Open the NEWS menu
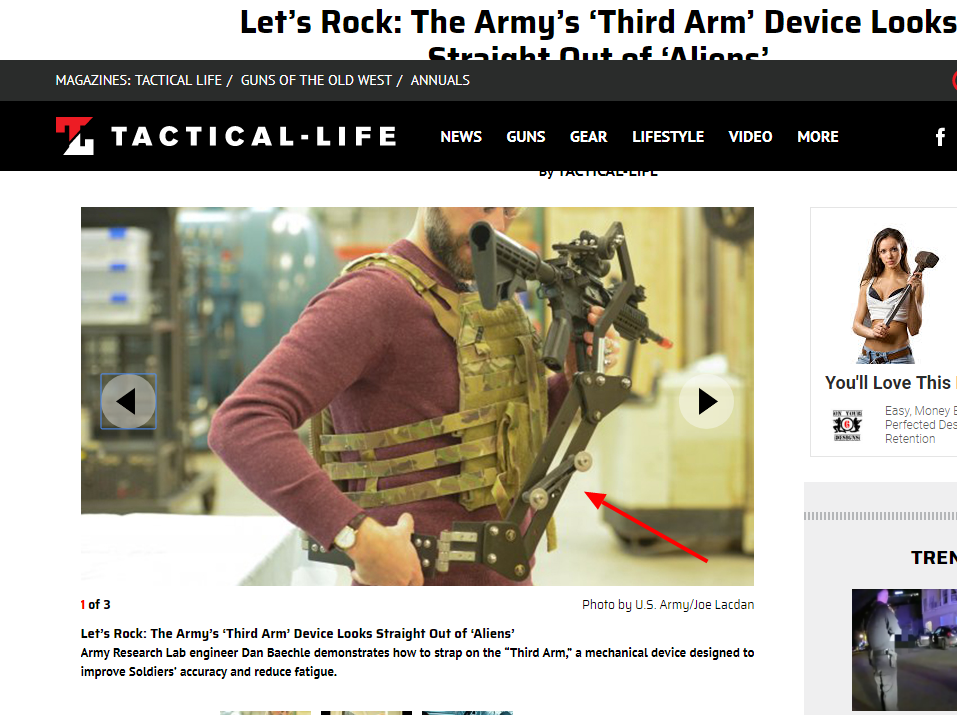The height and width of the screenshot is (715, 957). (461, 137)
